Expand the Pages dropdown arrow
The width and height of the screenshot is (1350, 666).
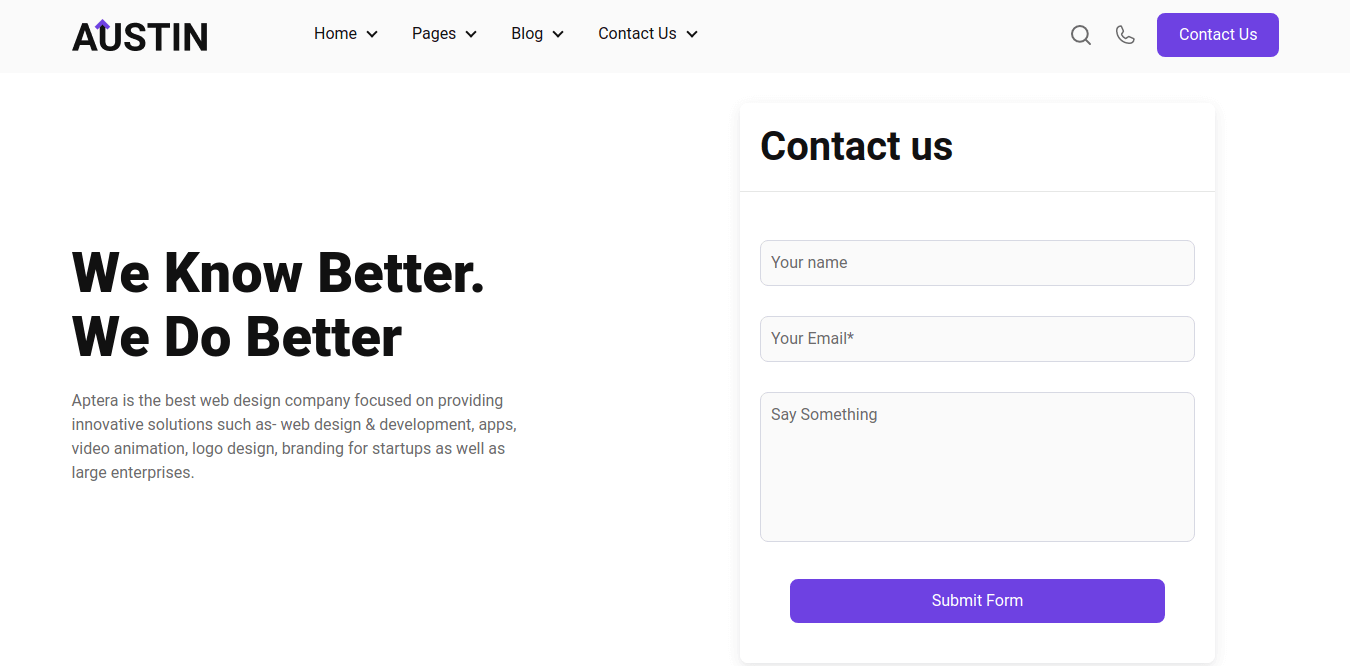(x=471, y=34)
